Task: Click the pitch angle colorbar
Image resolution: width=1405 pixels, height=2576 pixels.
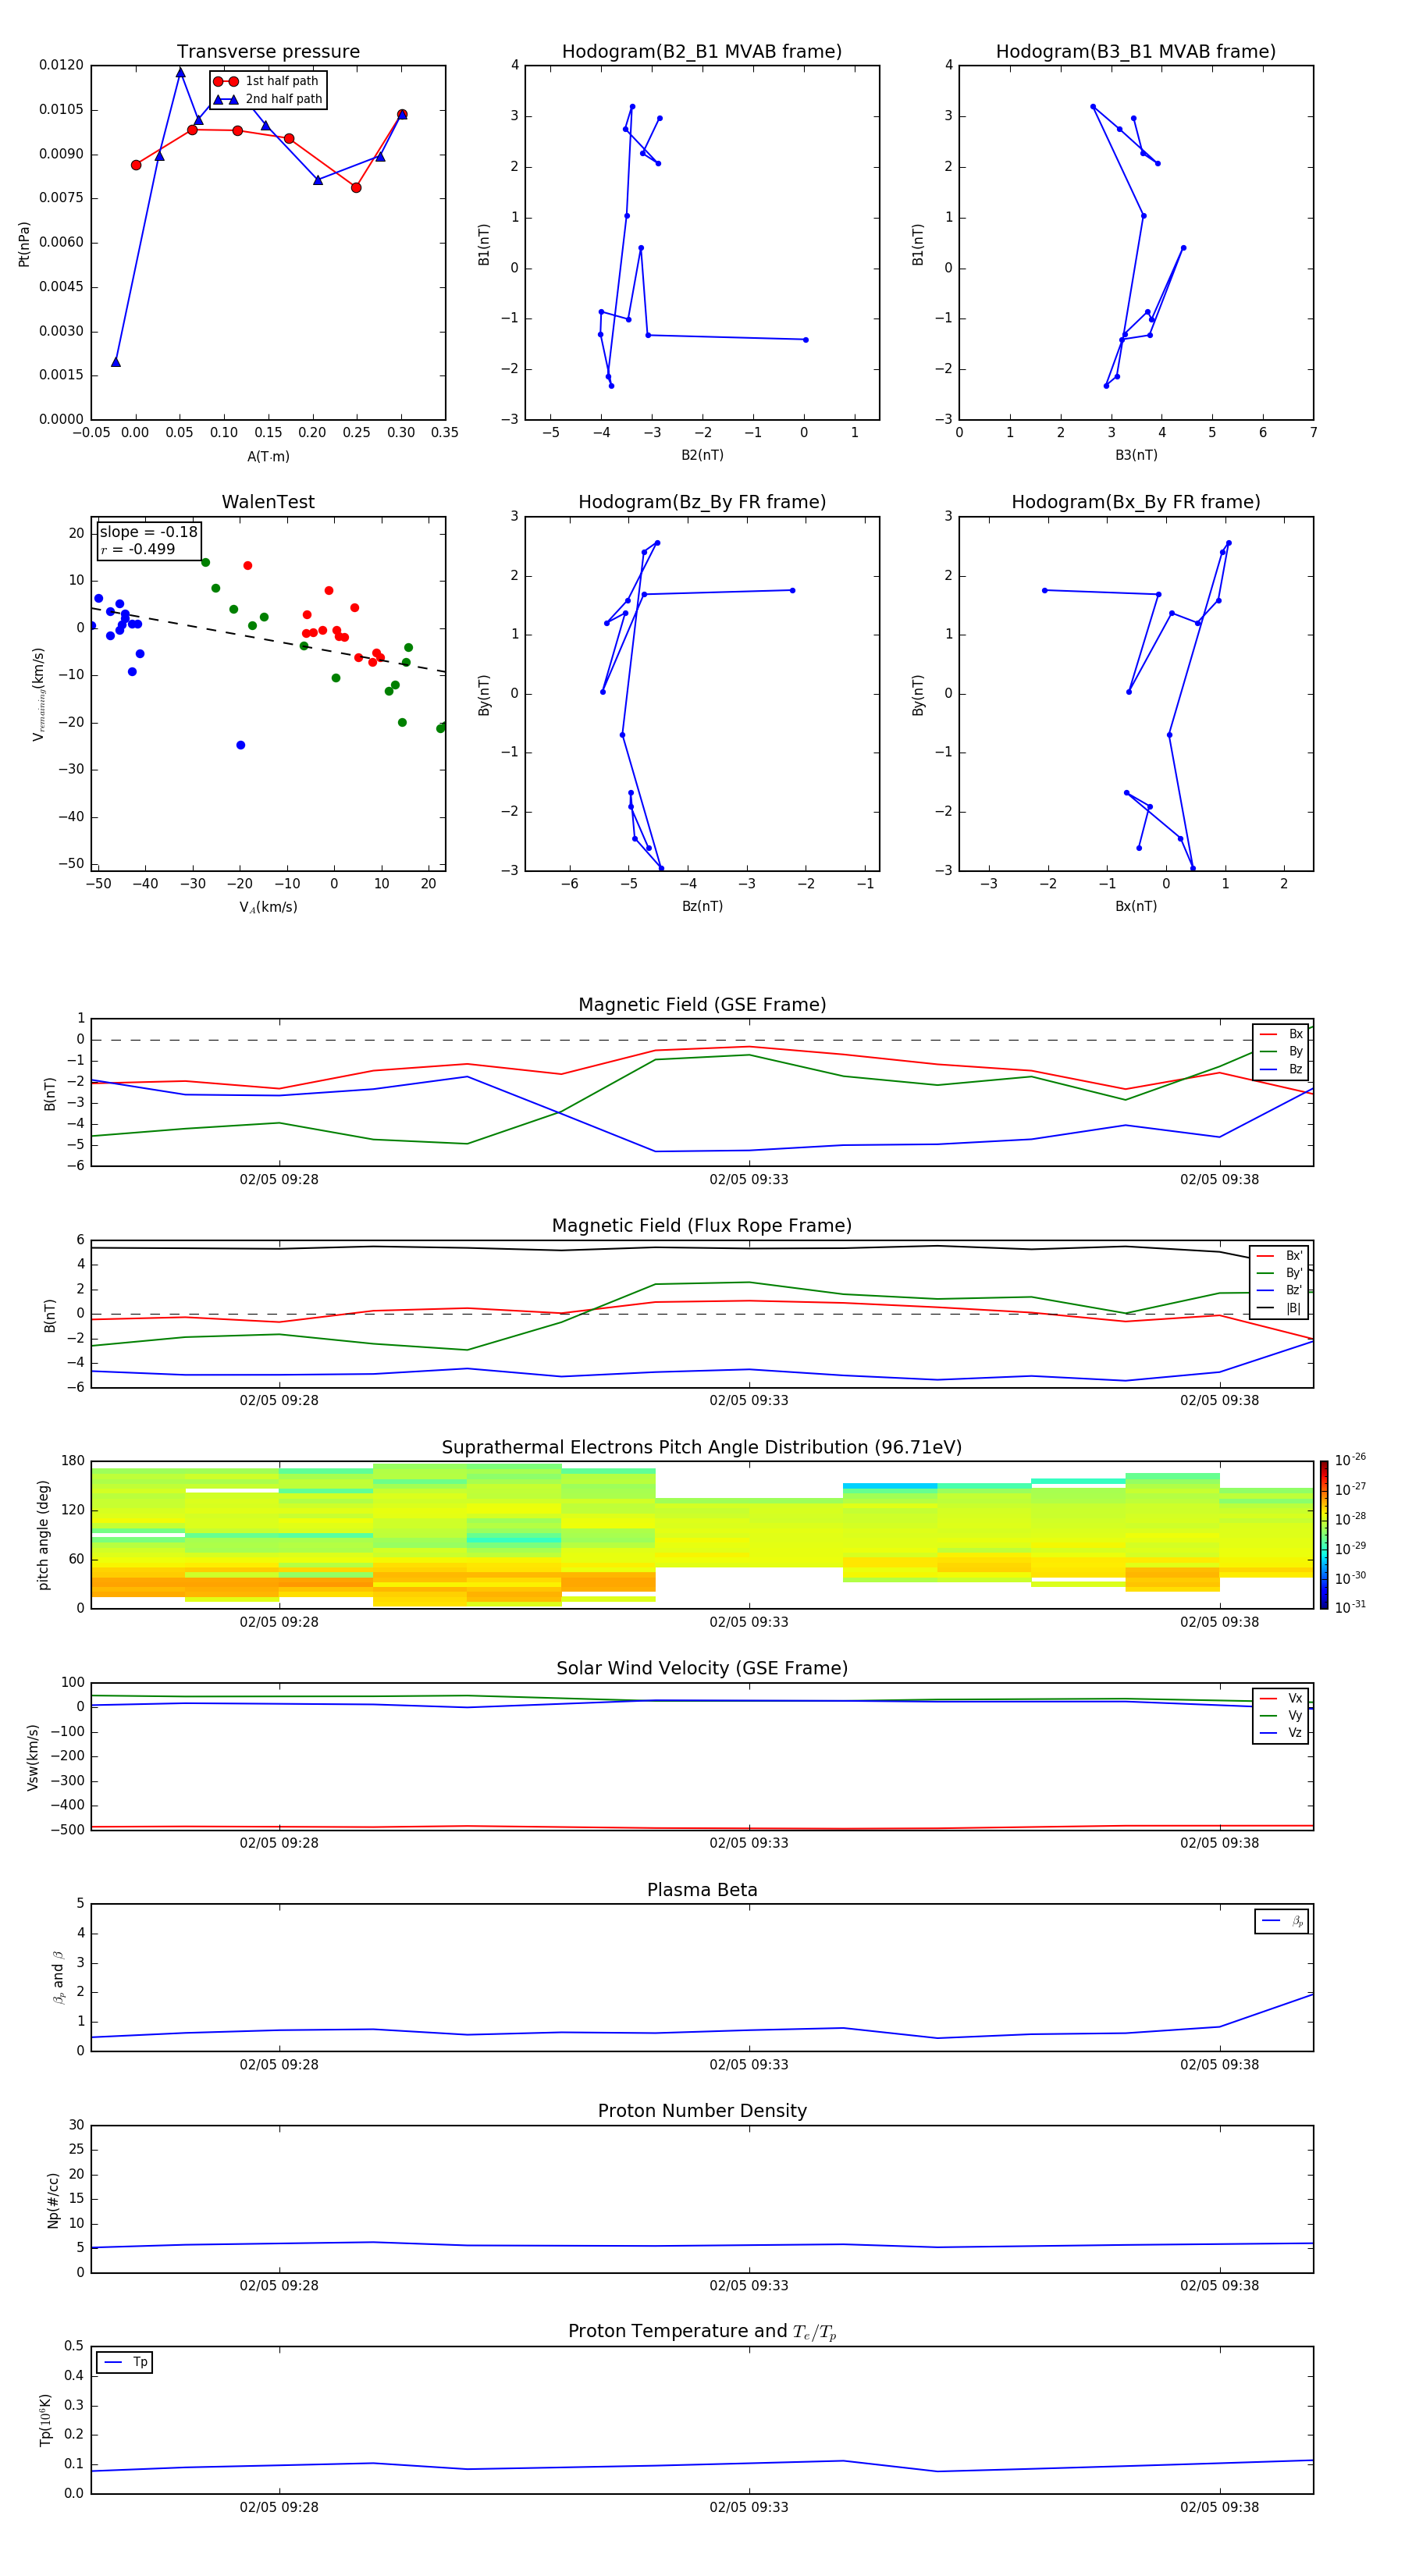Action: [x=1324, y=1535]
